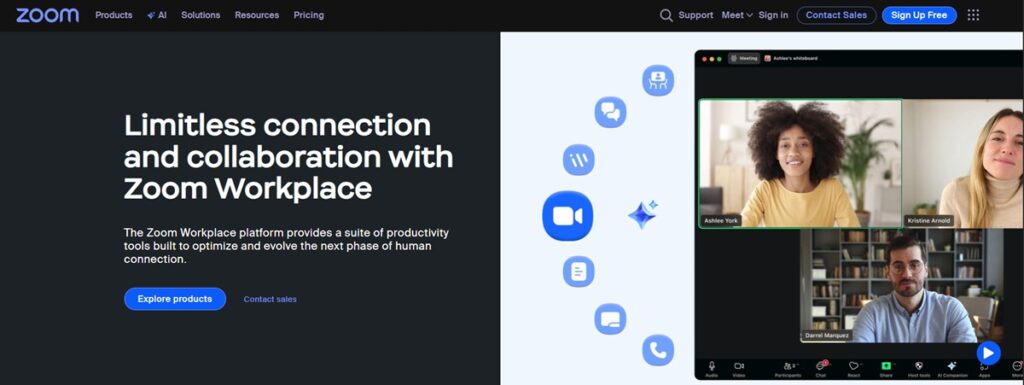The image size is (1024, 385).
Task: Click the Phone handset floating icon
Action: click(658, 350)
